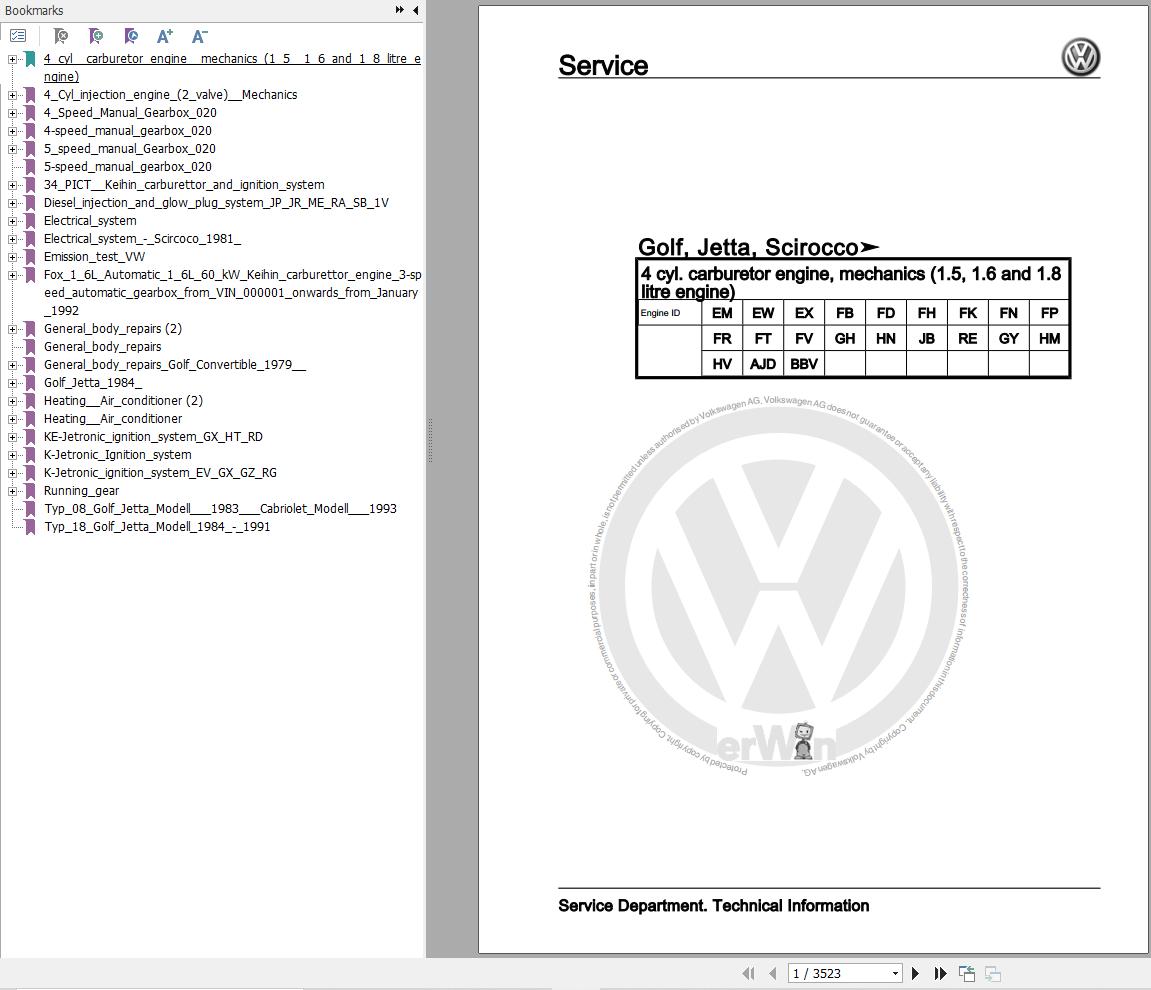Click bookmark icon beside Typ_08_Golf_Jetta_Modell
Image resolution: width=1151 pixels, height=990 pixels.
[30, 509]
